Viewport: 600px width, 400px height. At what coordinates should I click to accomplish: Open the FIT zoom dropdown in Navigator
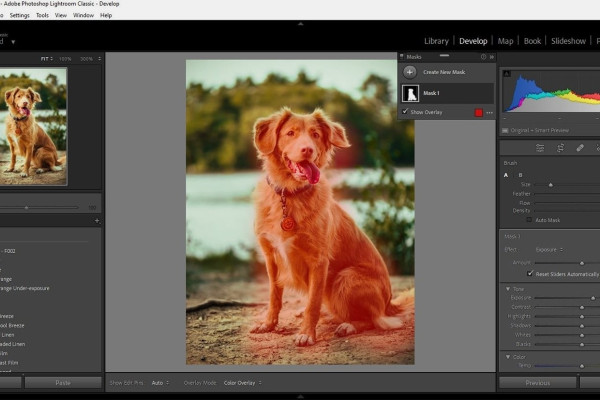click(x=47, y=59)
